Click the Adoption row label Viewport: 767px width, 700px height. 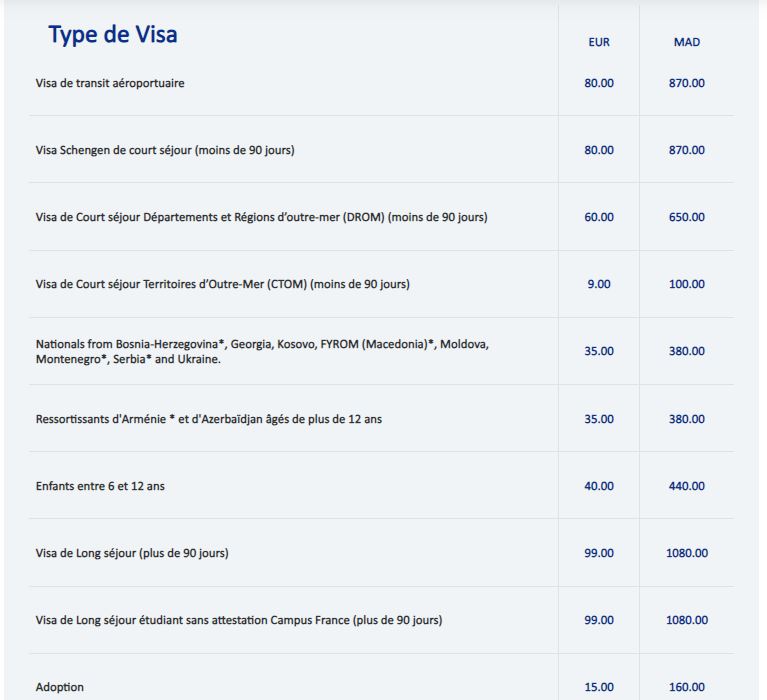[x=60, y=687]
